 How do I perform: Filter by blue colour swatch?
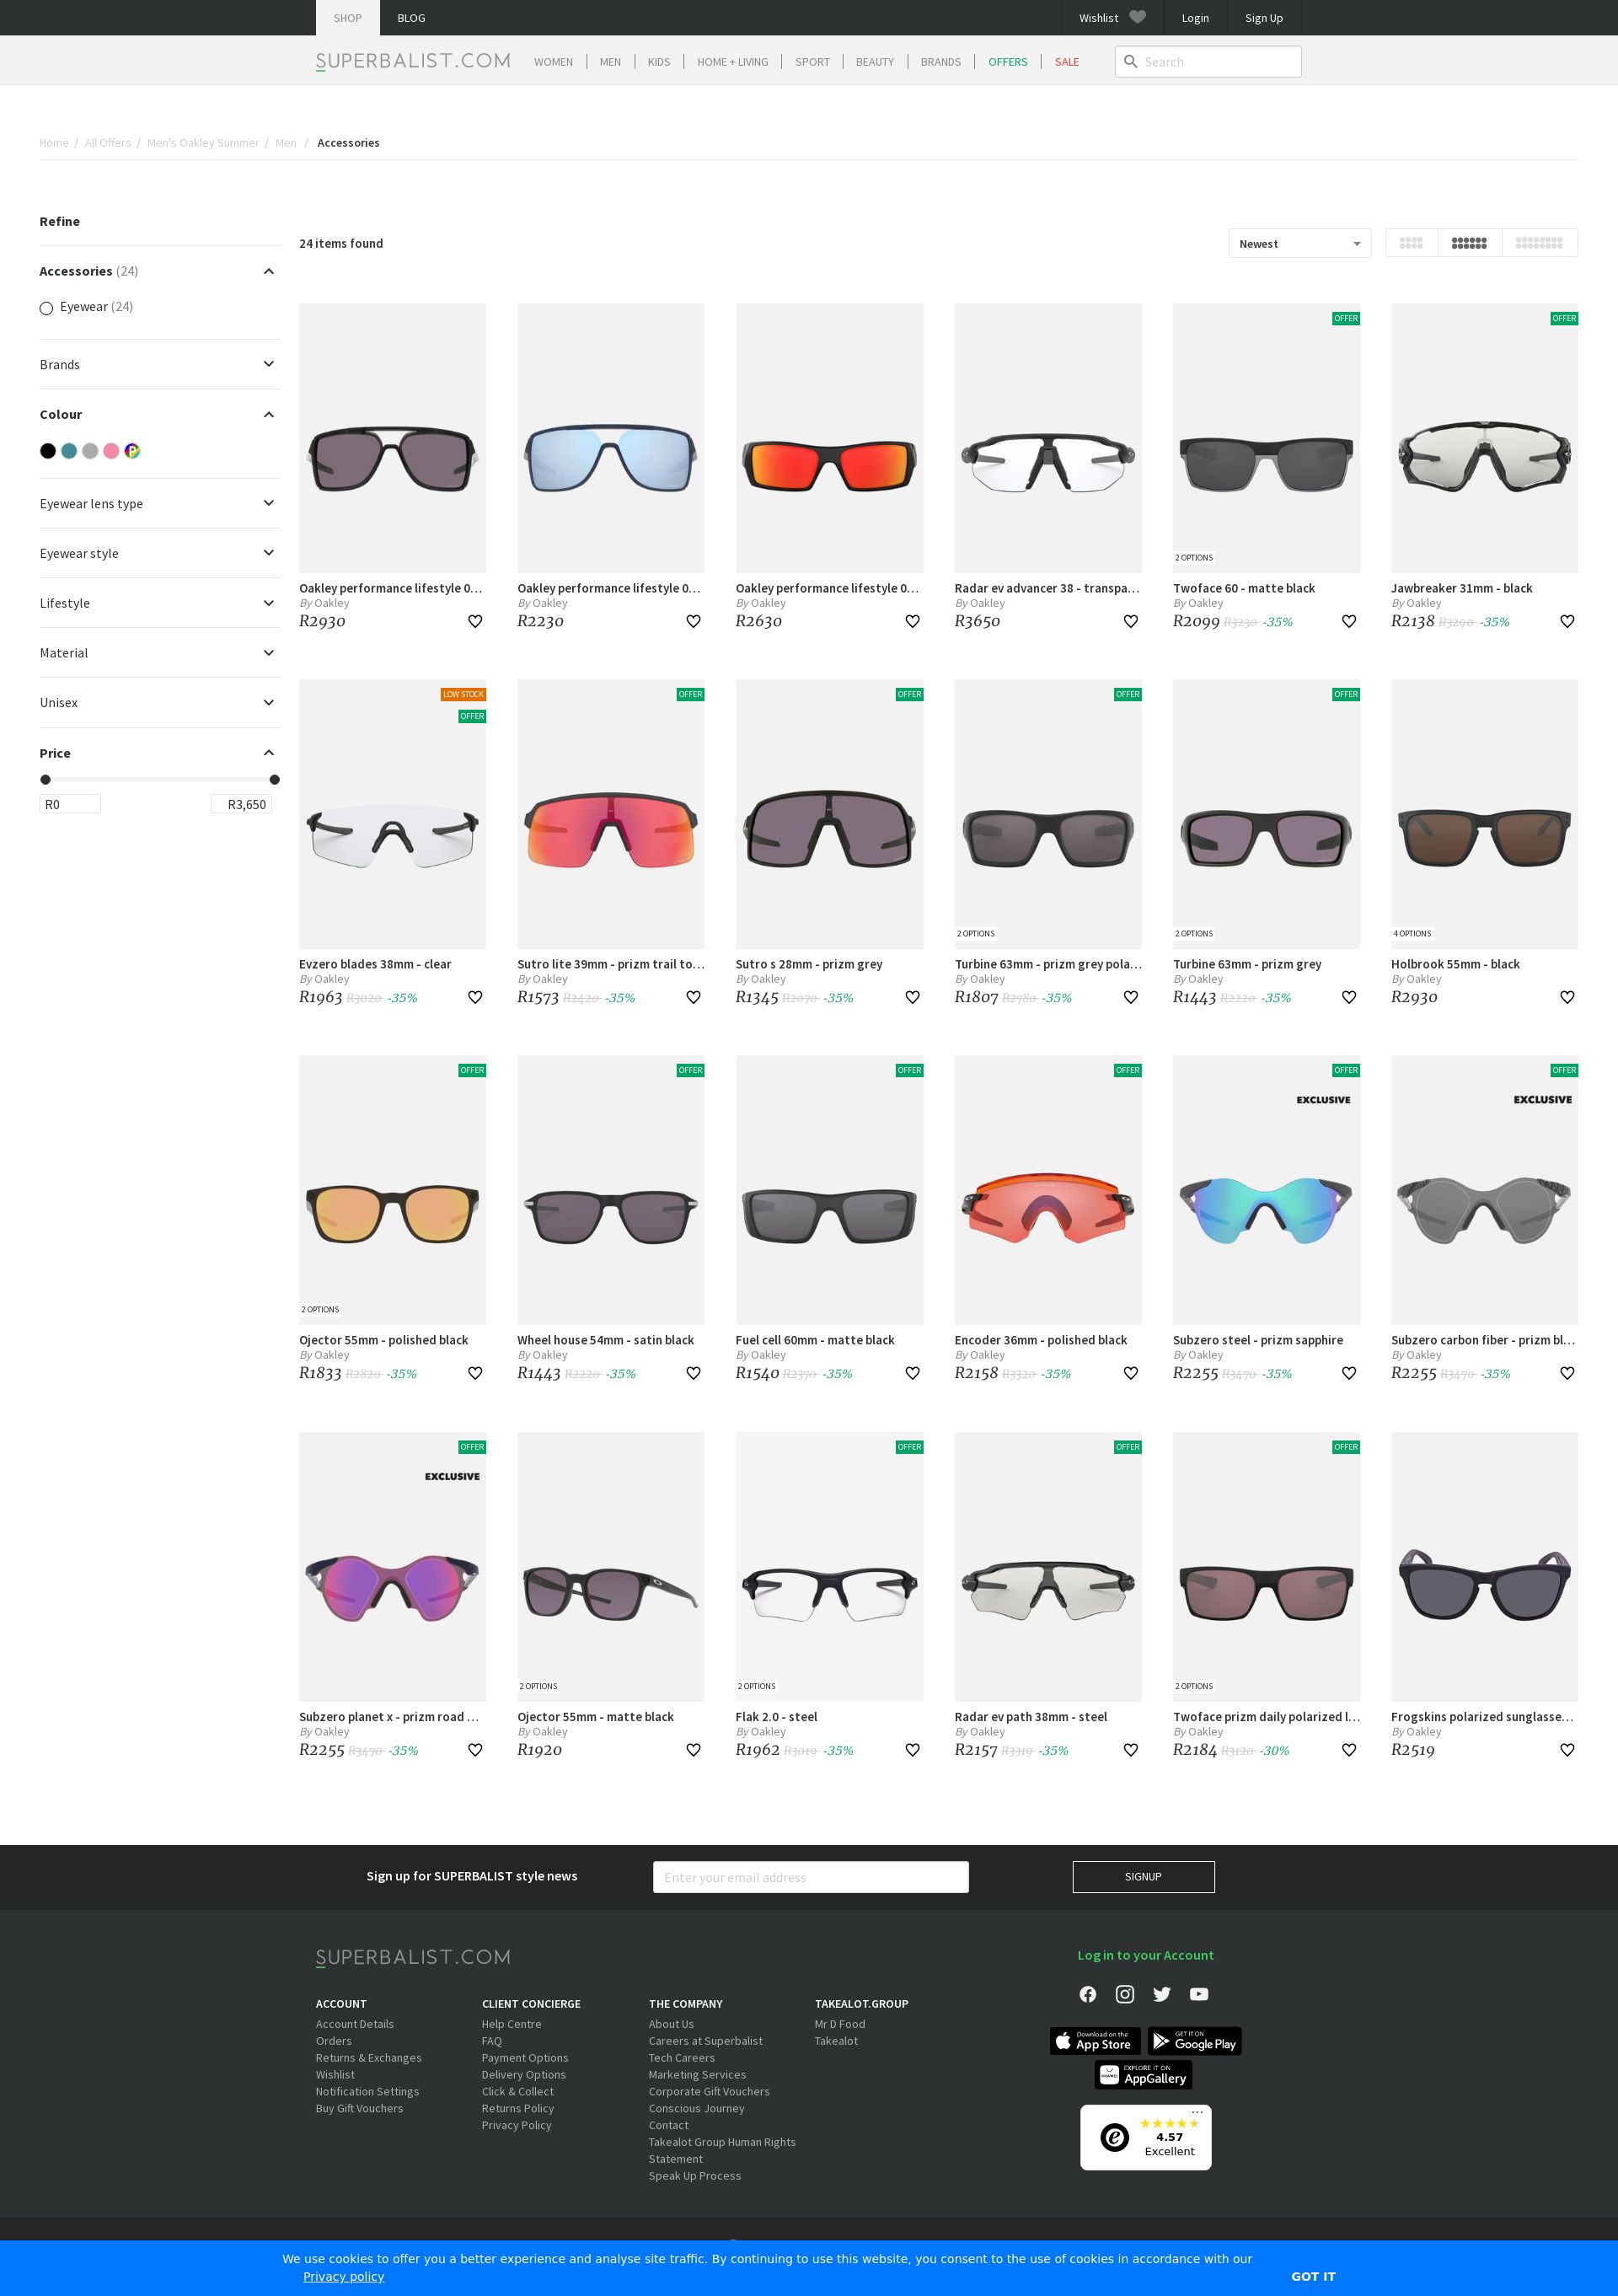tap(69, 451)
